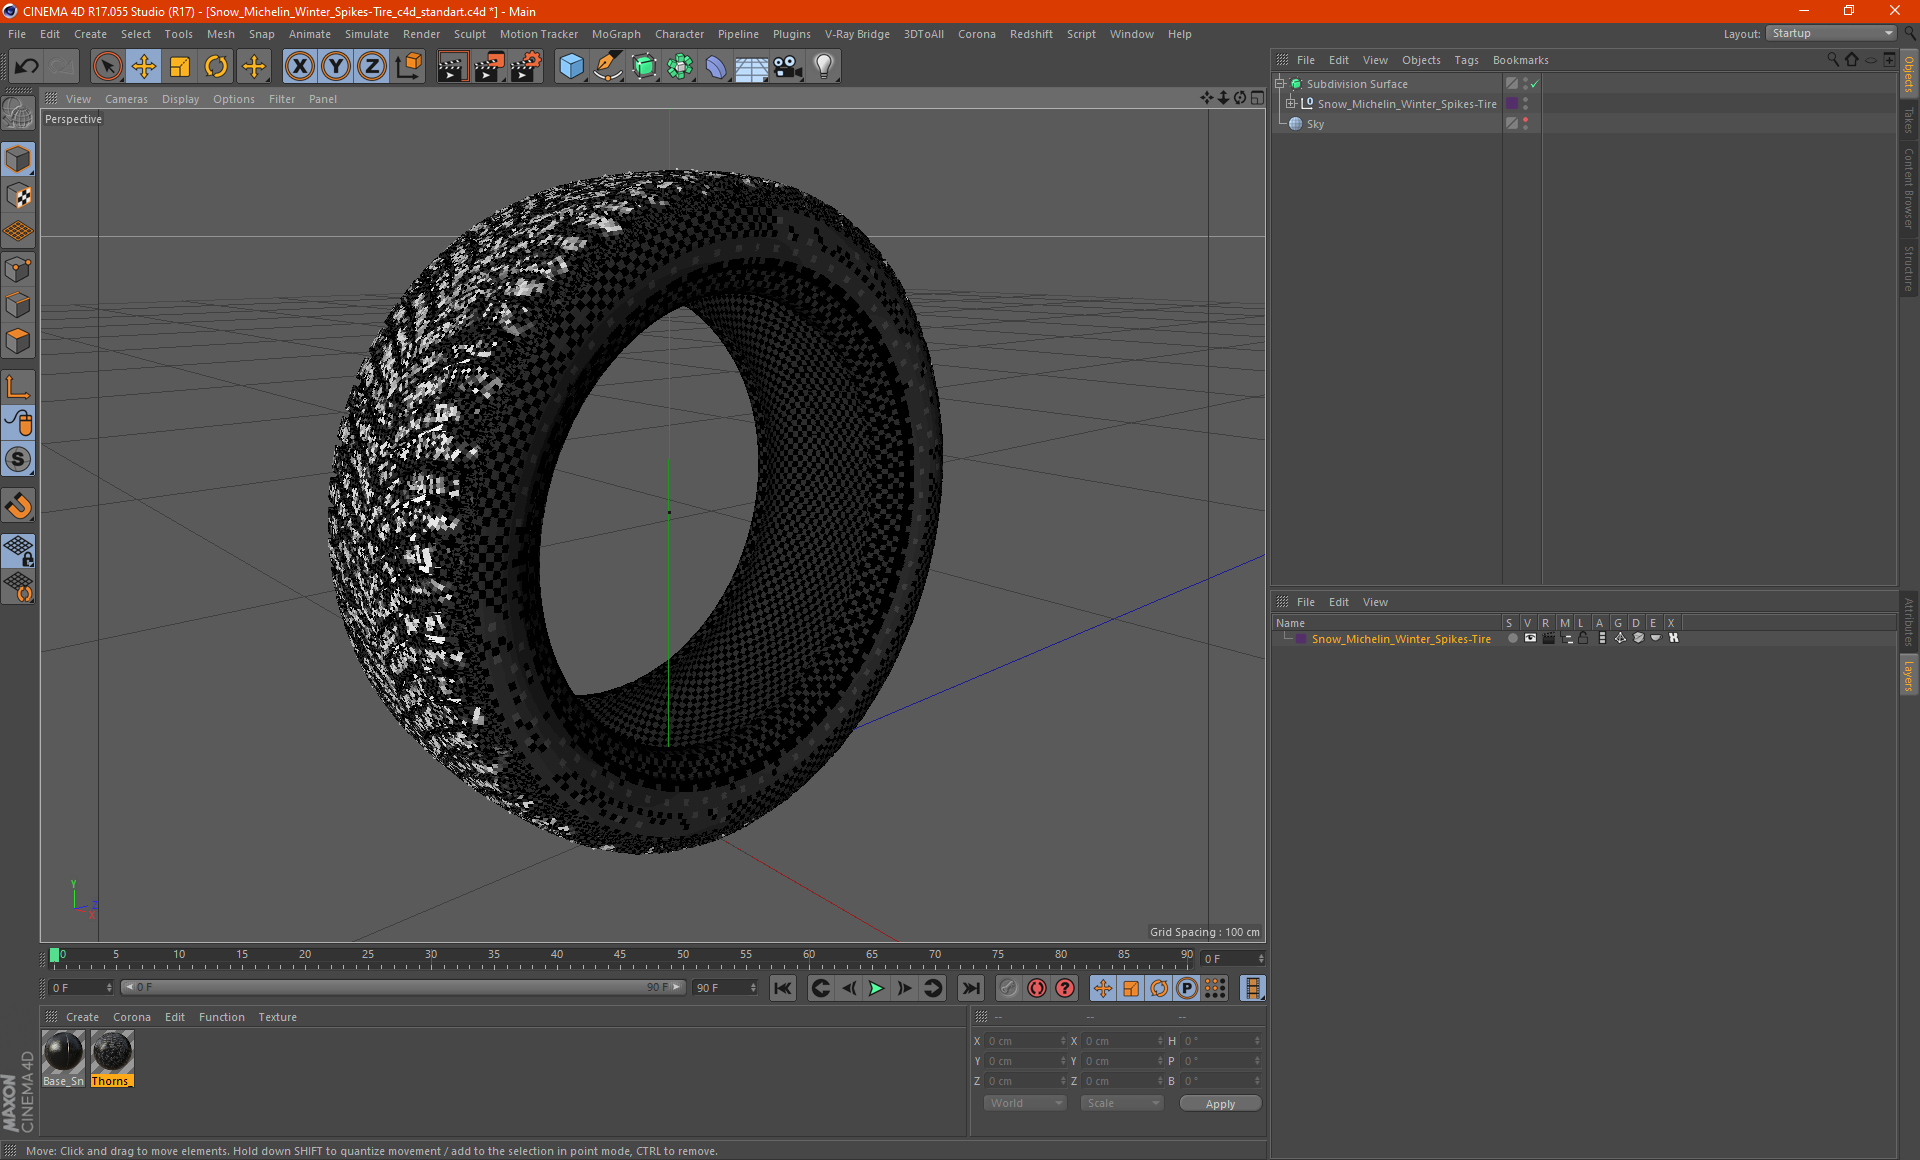
Task: Click the Enable Axis L-shaped icon
Action: tap(18, 387)
